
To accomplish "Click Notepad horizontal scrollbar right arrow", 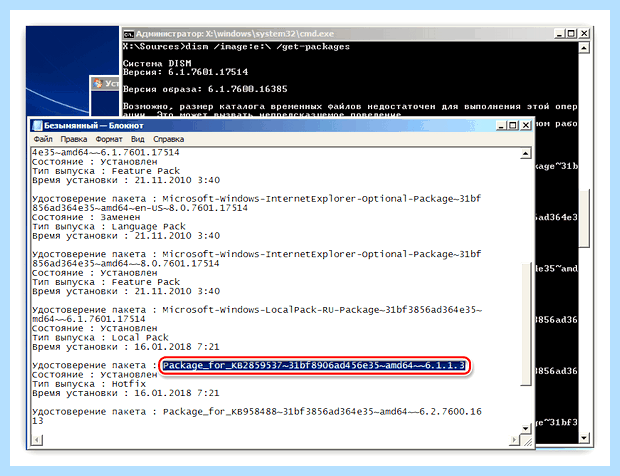I will pyautogui.click(x=514, y=440).
